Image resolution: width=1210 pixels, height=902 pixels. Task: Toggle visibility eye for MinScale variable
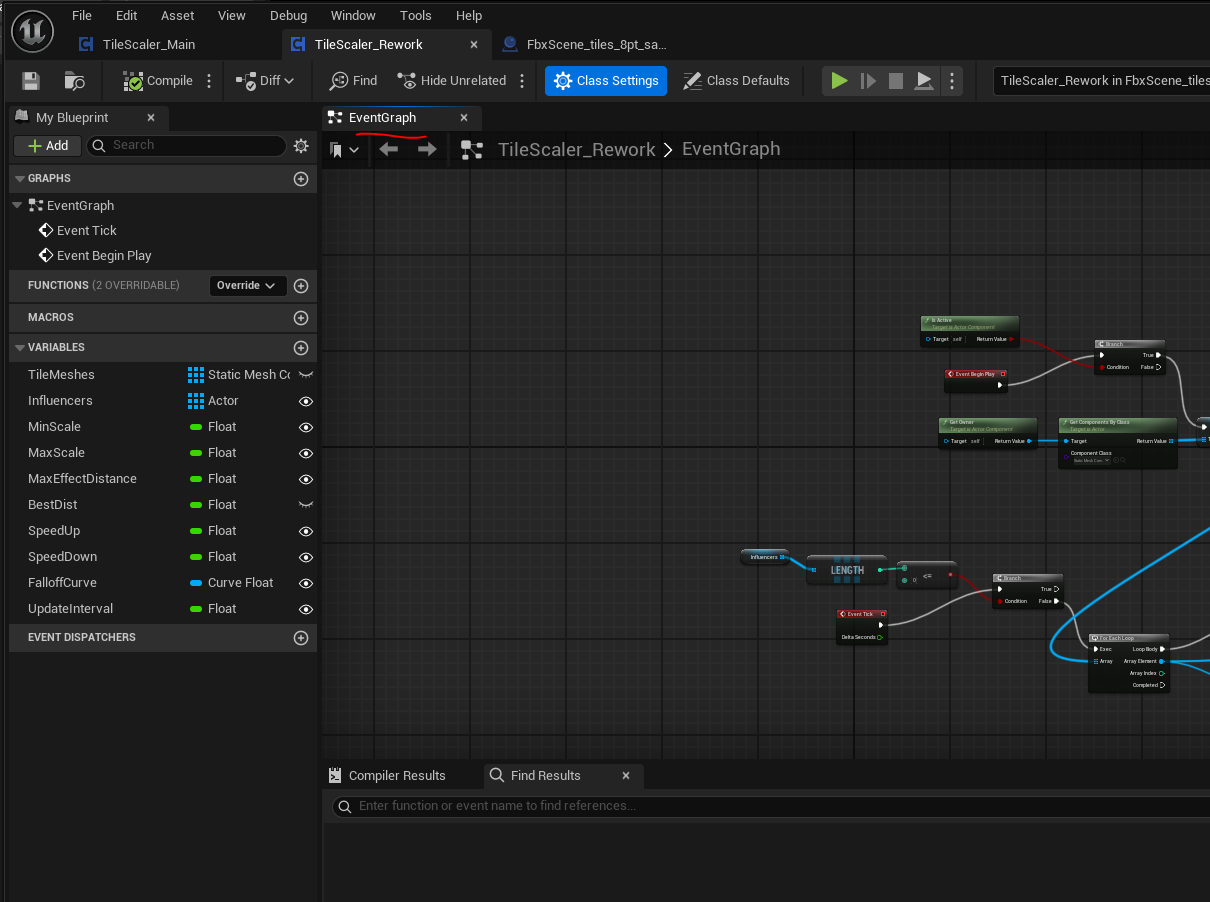306,427
